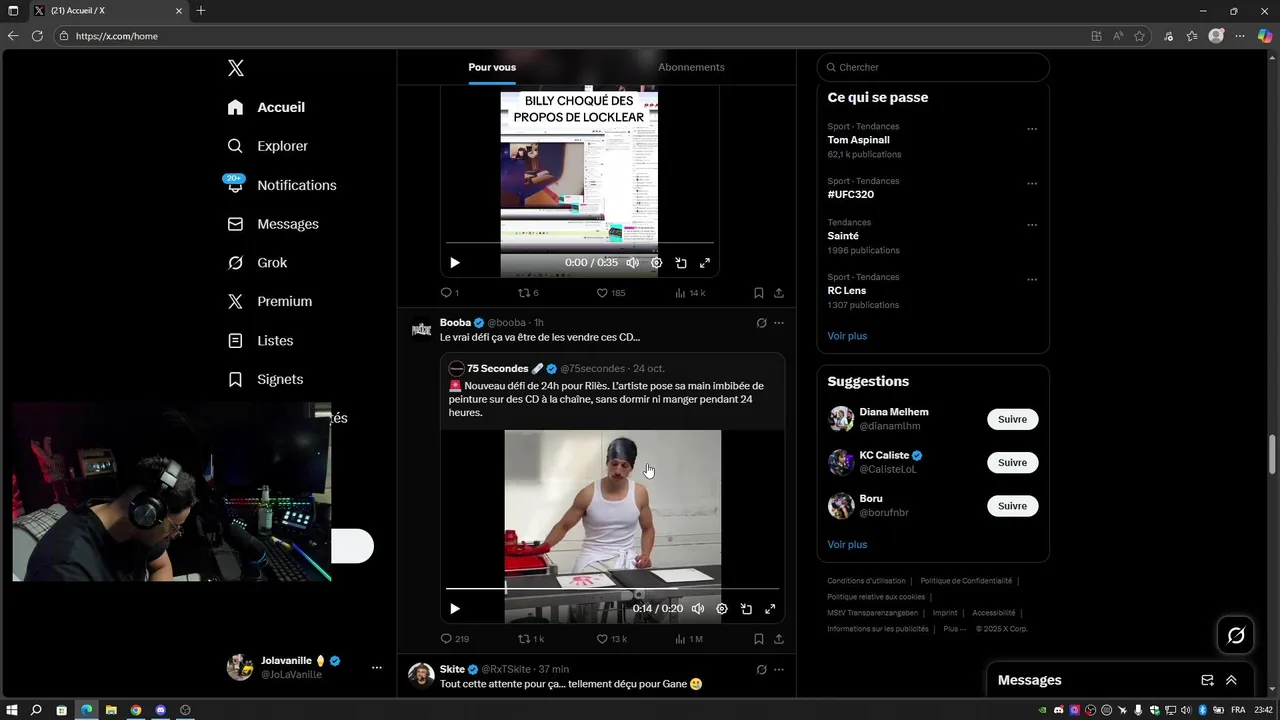
Task: Switch to the Abonnements tab
Action: click(691, 67)
